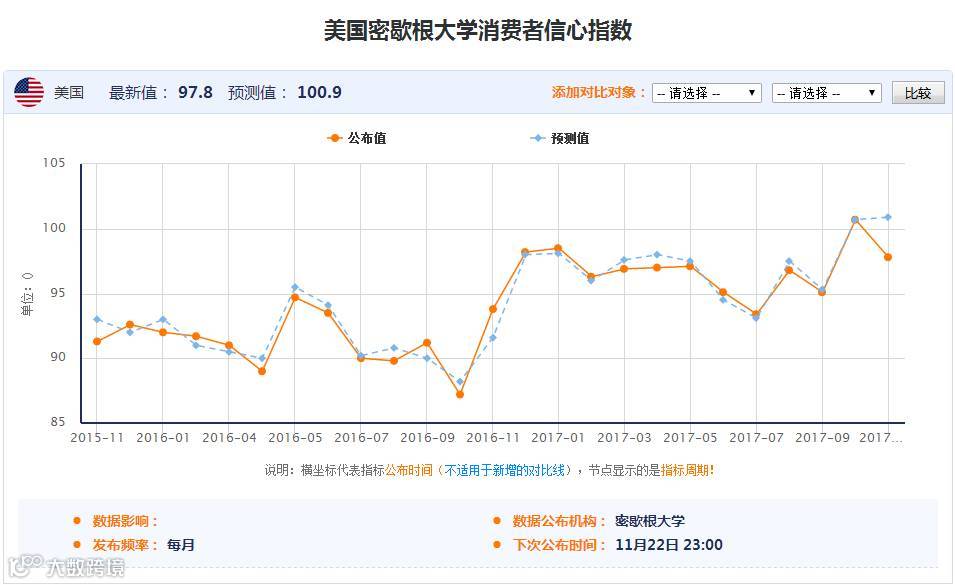Click the 数据影响 label
This screenshot has width=955, height=585.
125,521
